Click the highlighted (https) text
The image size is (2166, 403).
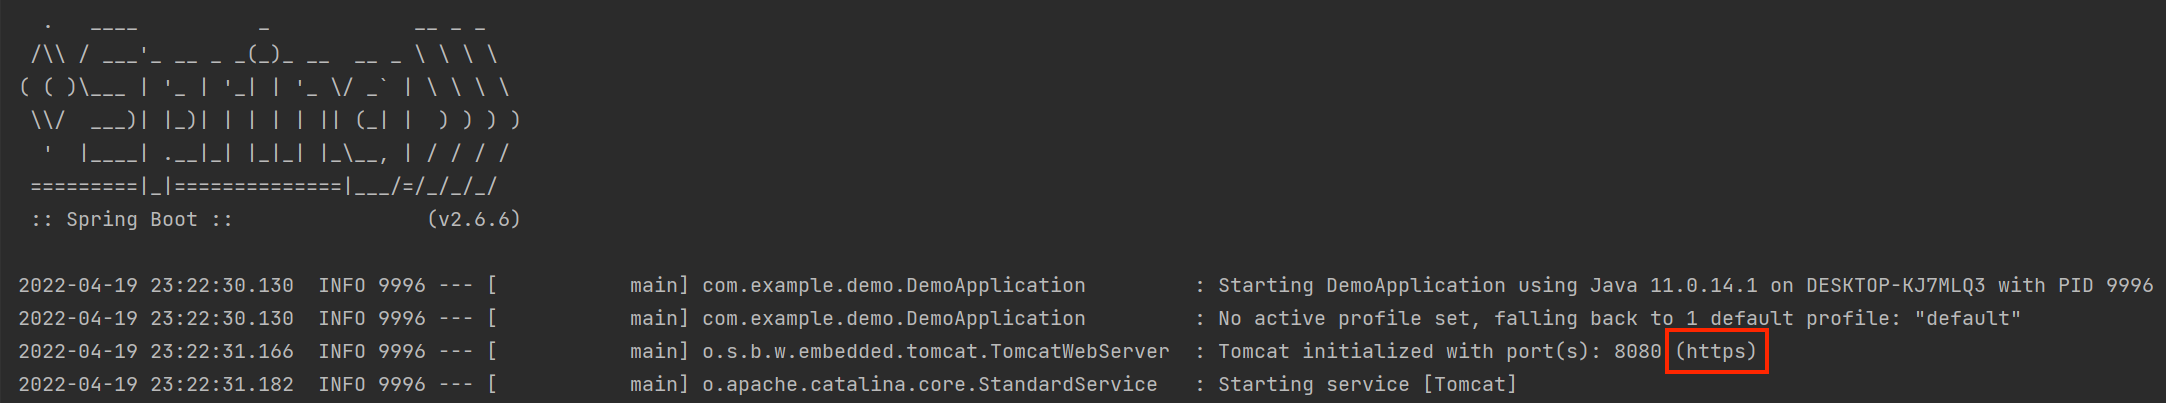pyautogui.click(x=1716, y=352)
